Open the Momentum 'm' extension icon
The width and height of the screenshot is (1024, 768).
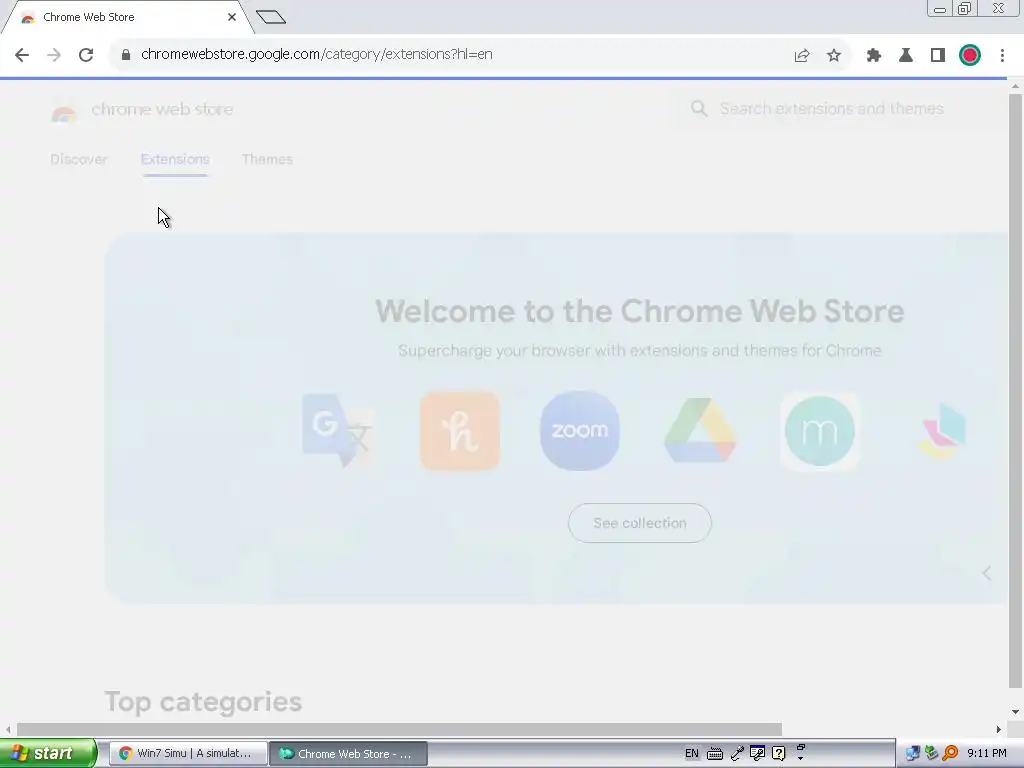click(820, 431)
